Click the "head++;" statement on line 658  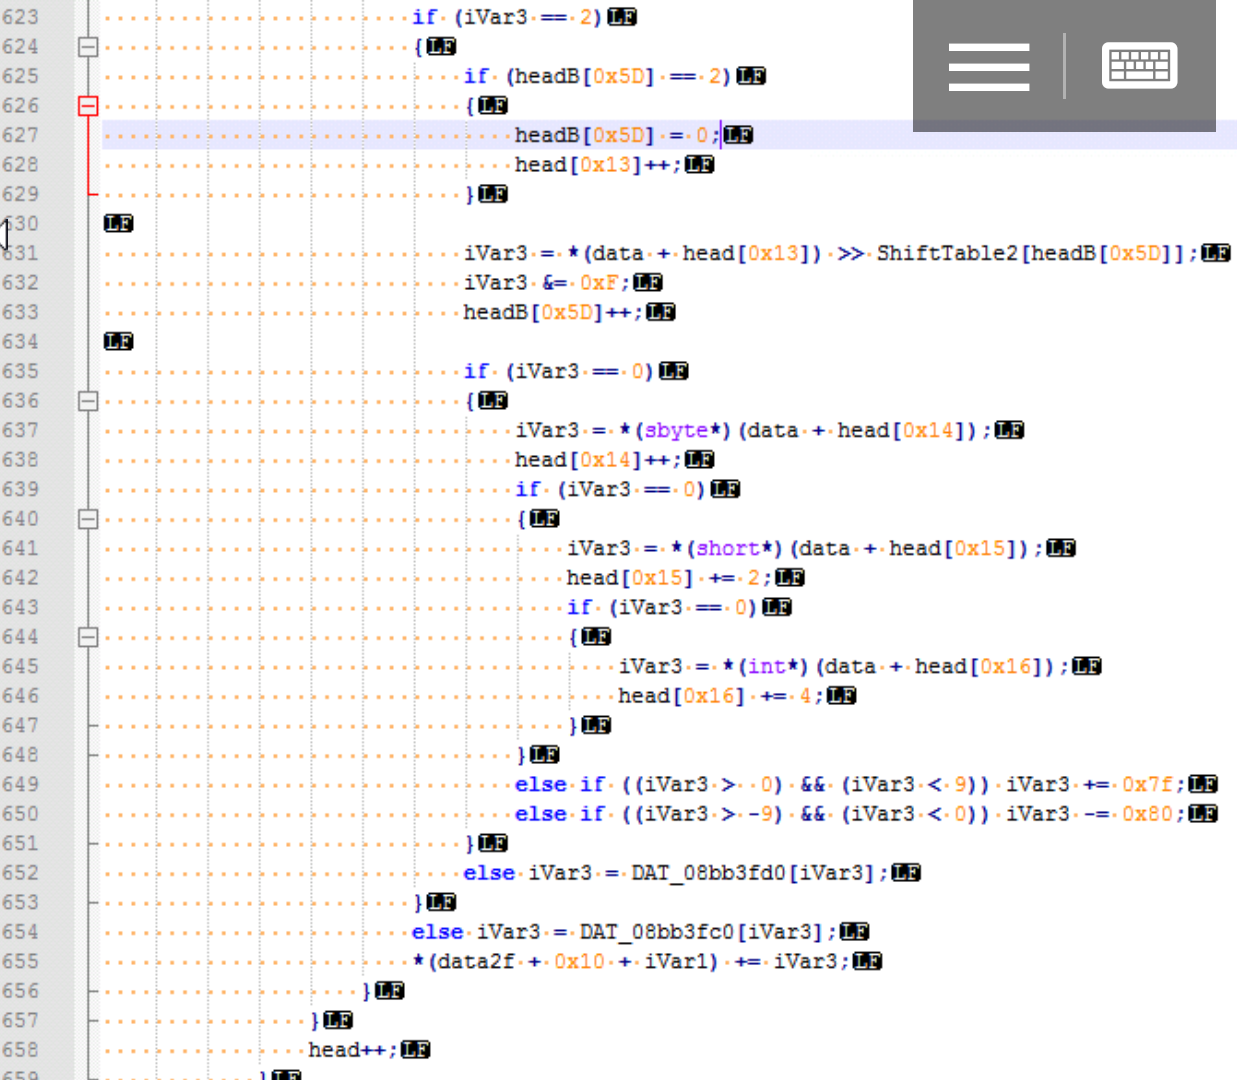[353, 1050]
